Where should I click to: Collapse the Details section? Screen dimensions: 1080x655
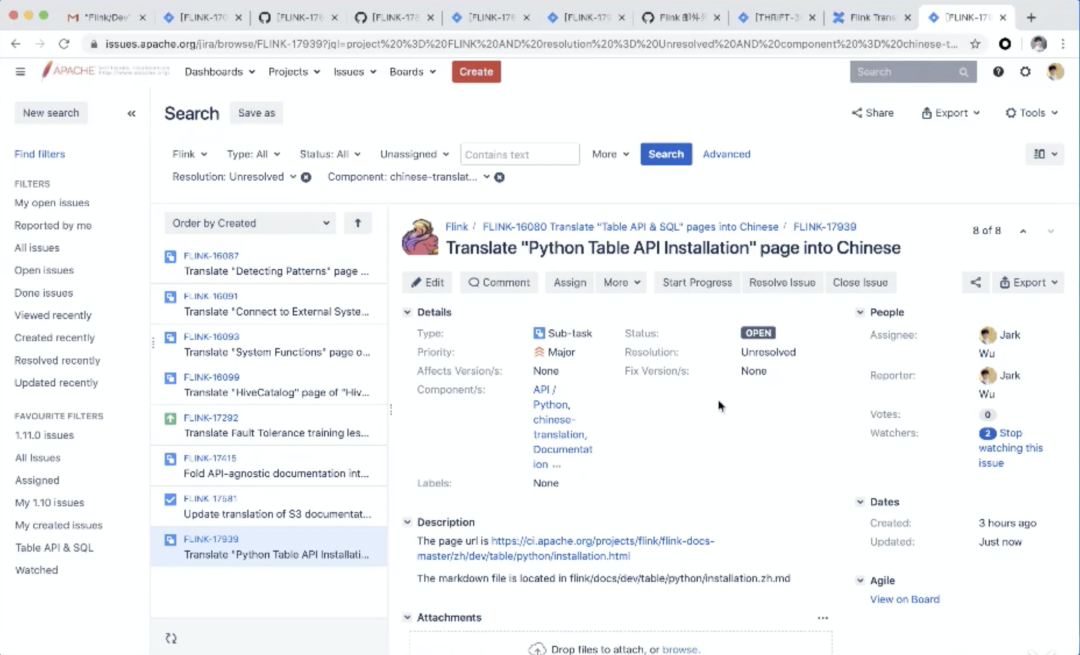(x=407, y=313)
